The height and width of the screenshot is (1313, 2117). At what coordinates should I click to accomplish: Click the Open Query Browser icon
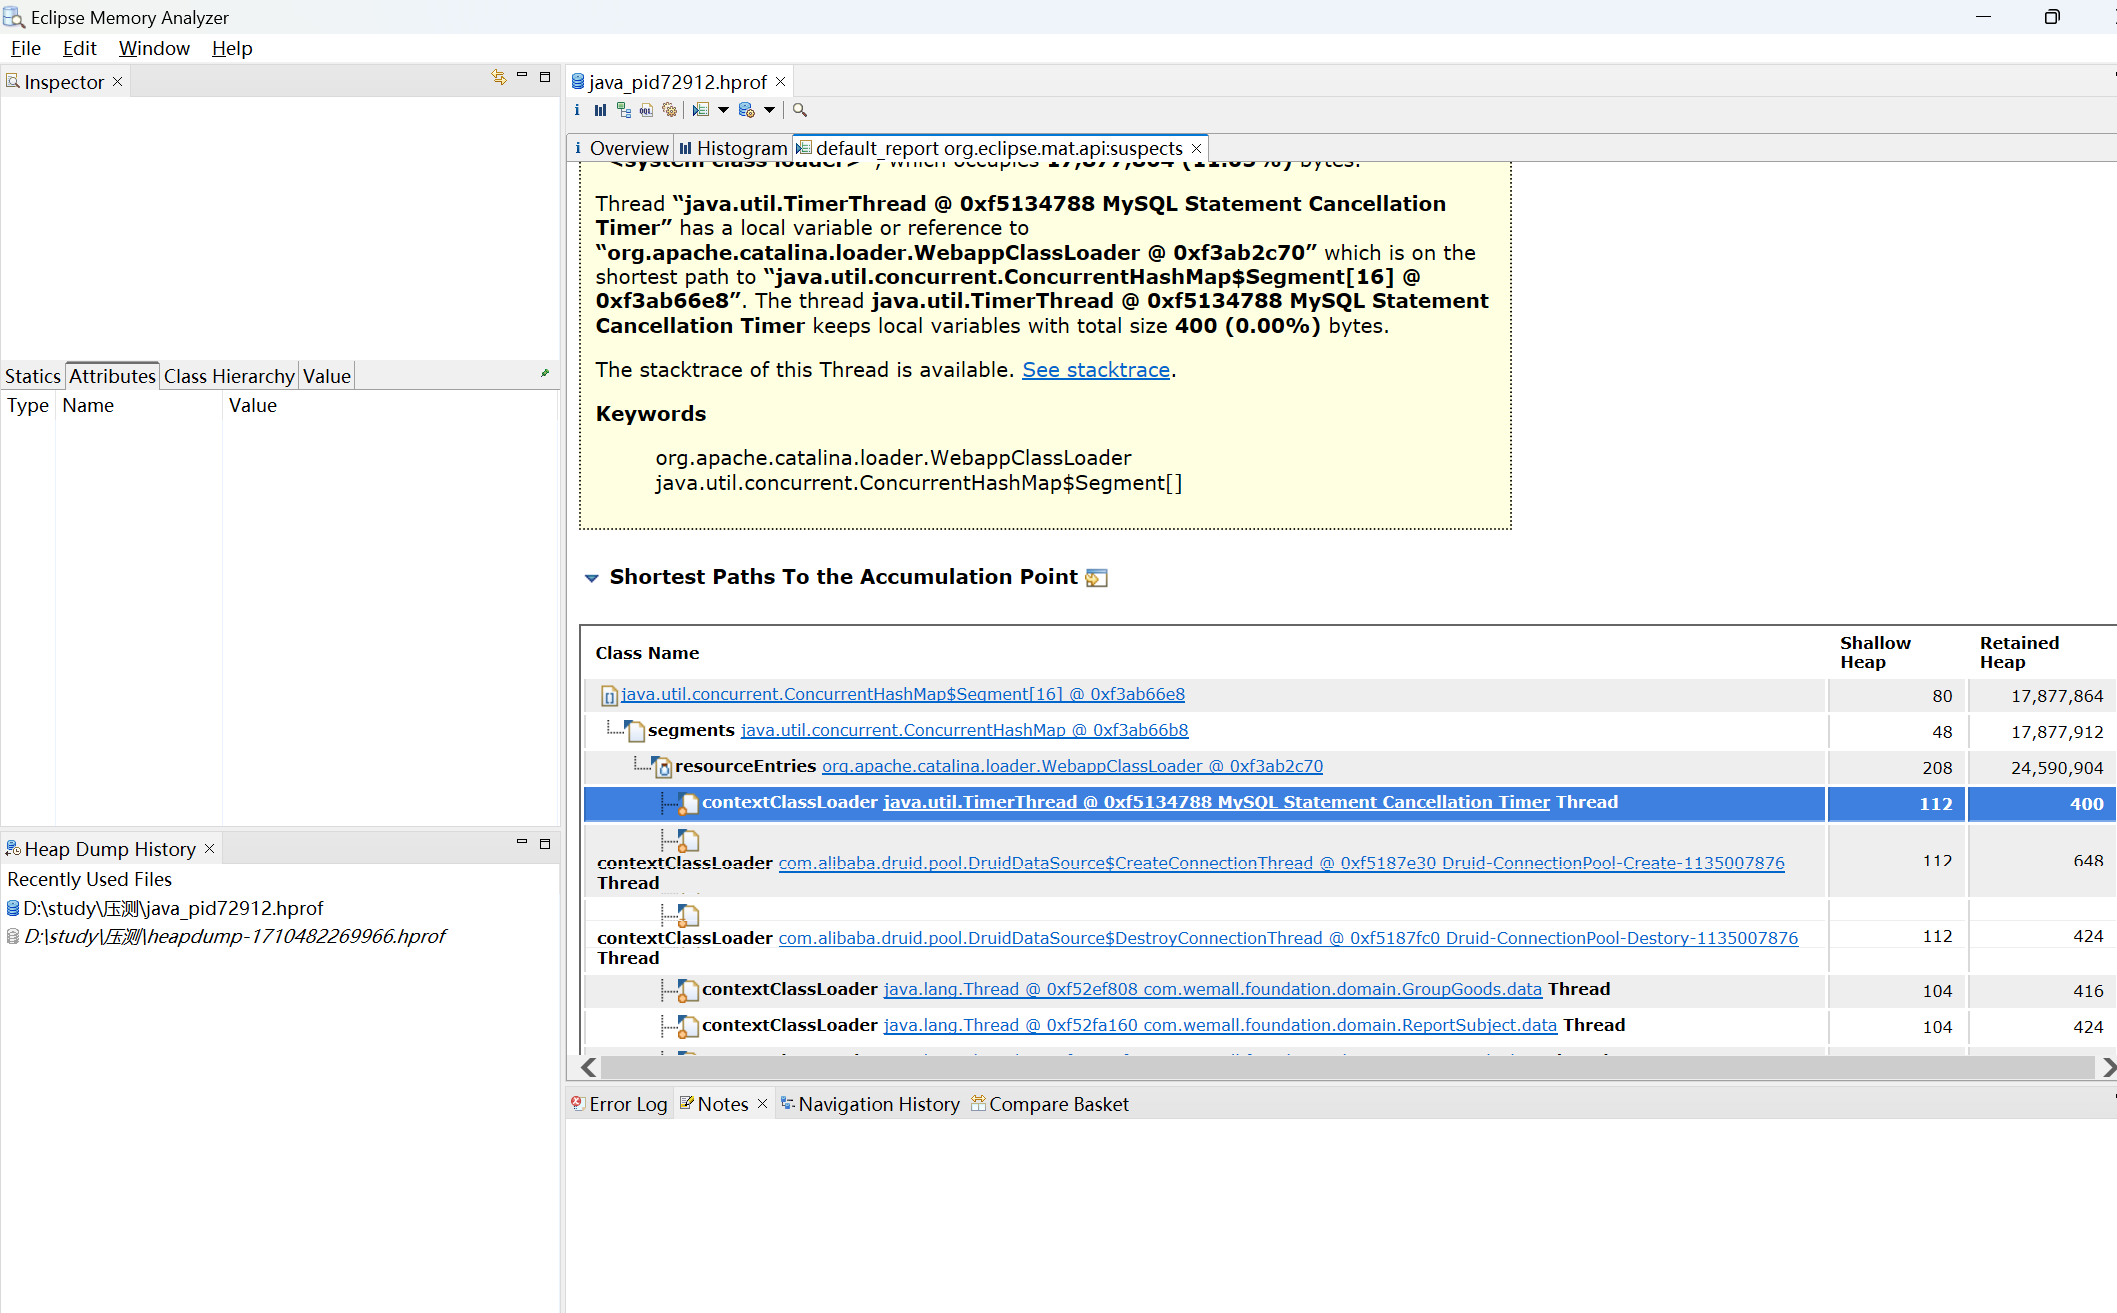point(746,110)
